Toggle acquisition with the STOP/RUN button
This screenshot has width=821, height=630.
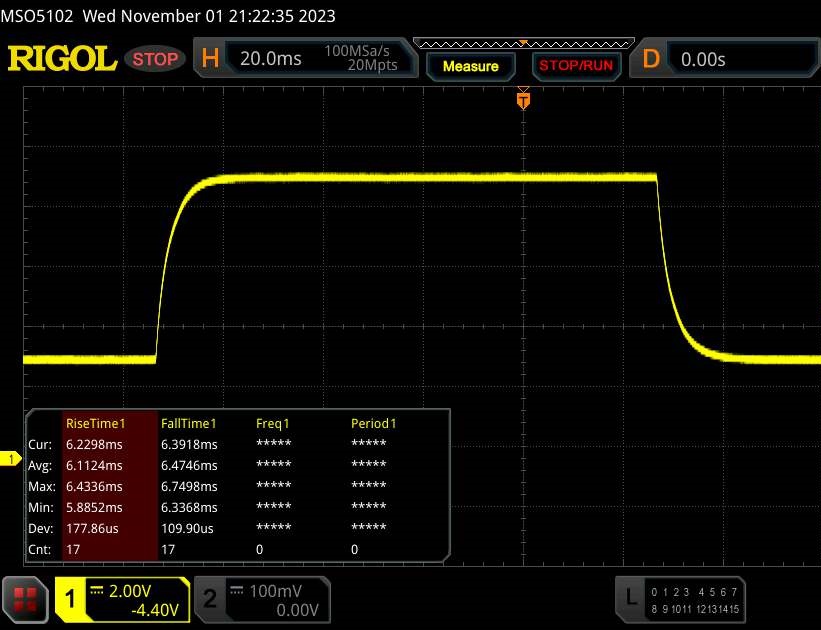pos(574,66)
